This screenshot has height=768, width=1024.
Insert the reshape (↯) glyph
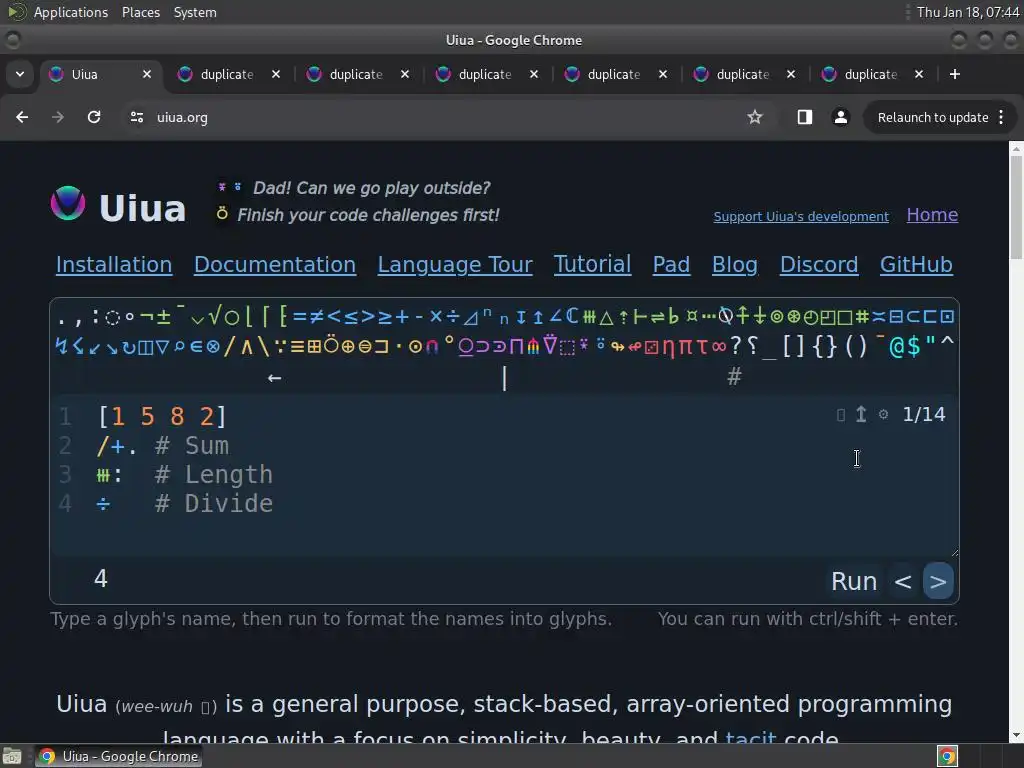61,346
